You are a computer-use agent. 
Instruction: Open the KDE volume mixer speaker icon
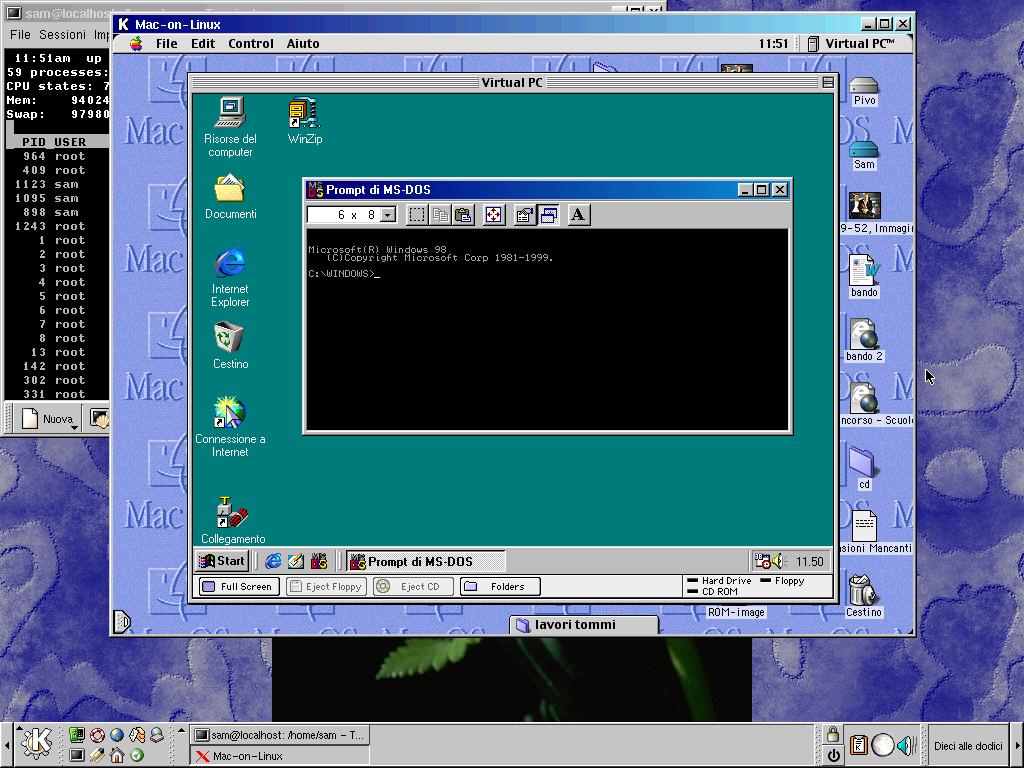(906, 744)
